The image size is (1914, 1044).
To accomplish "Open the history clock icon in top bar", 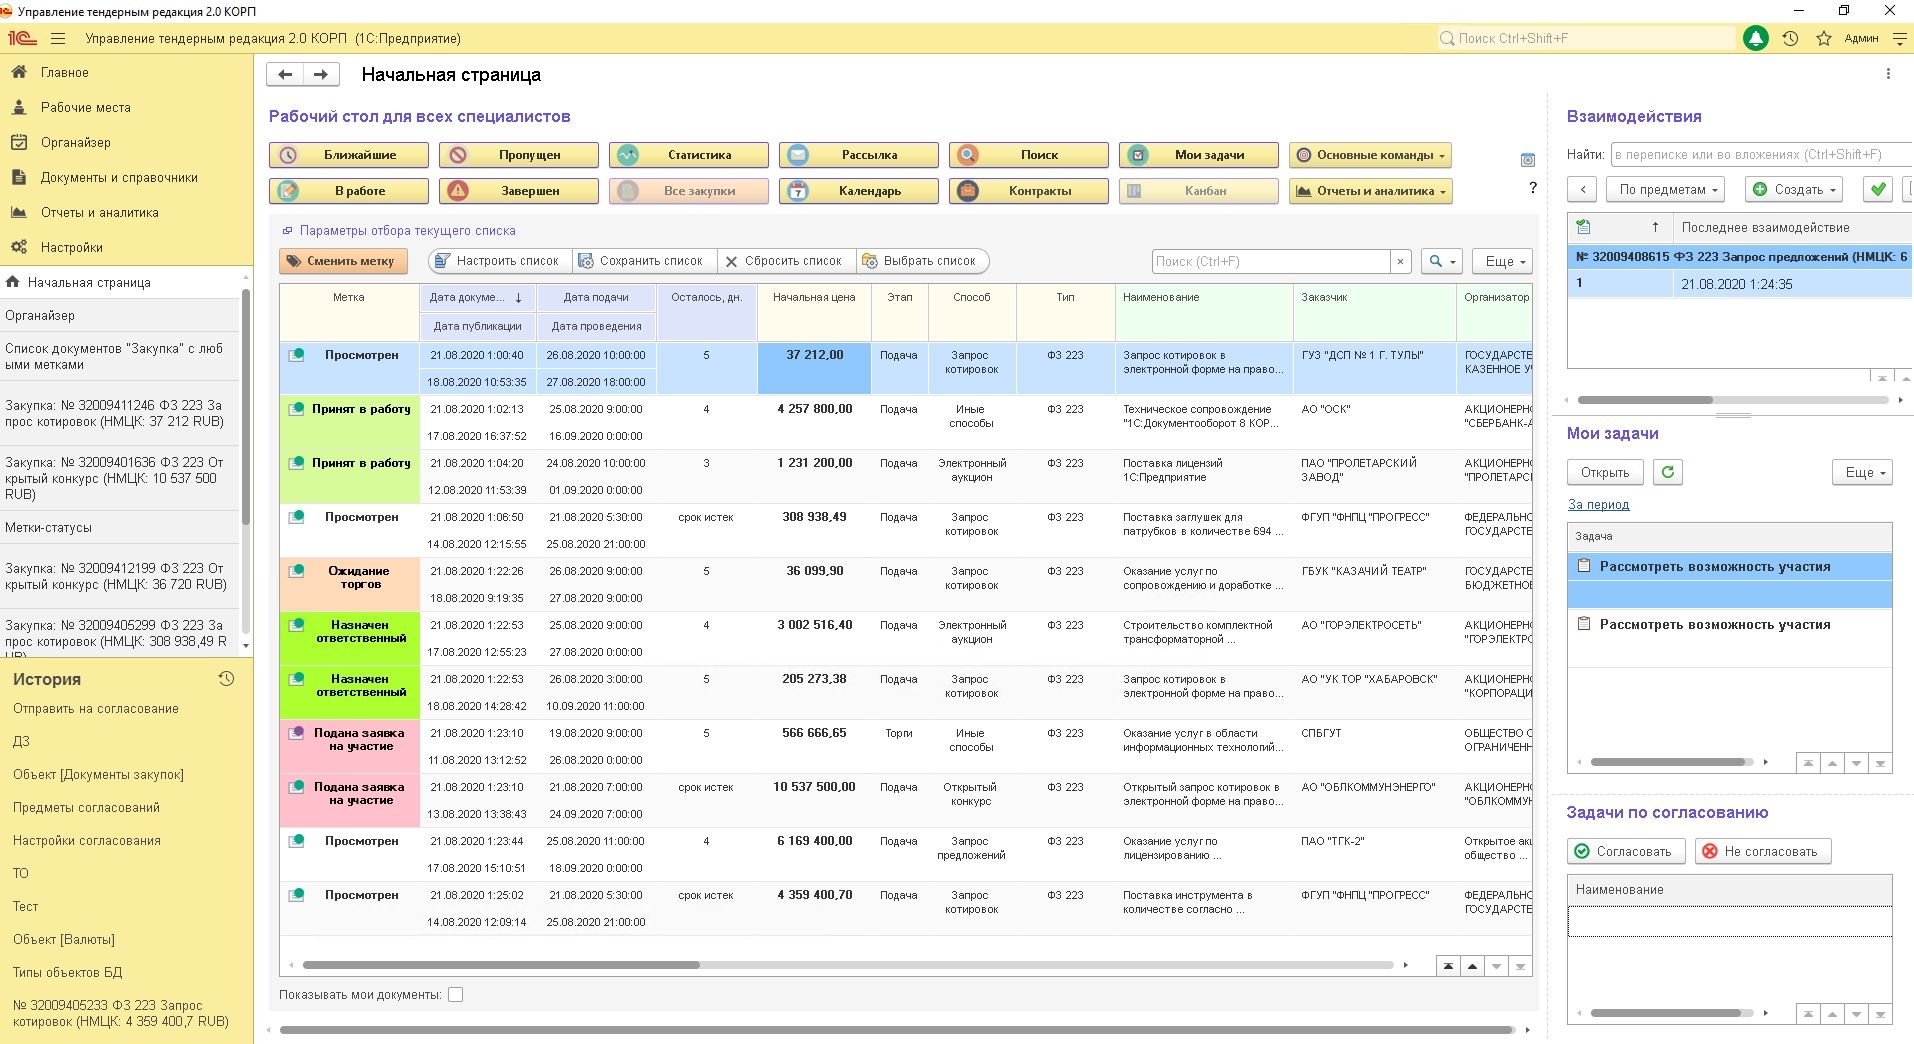I will [1790, 38].
